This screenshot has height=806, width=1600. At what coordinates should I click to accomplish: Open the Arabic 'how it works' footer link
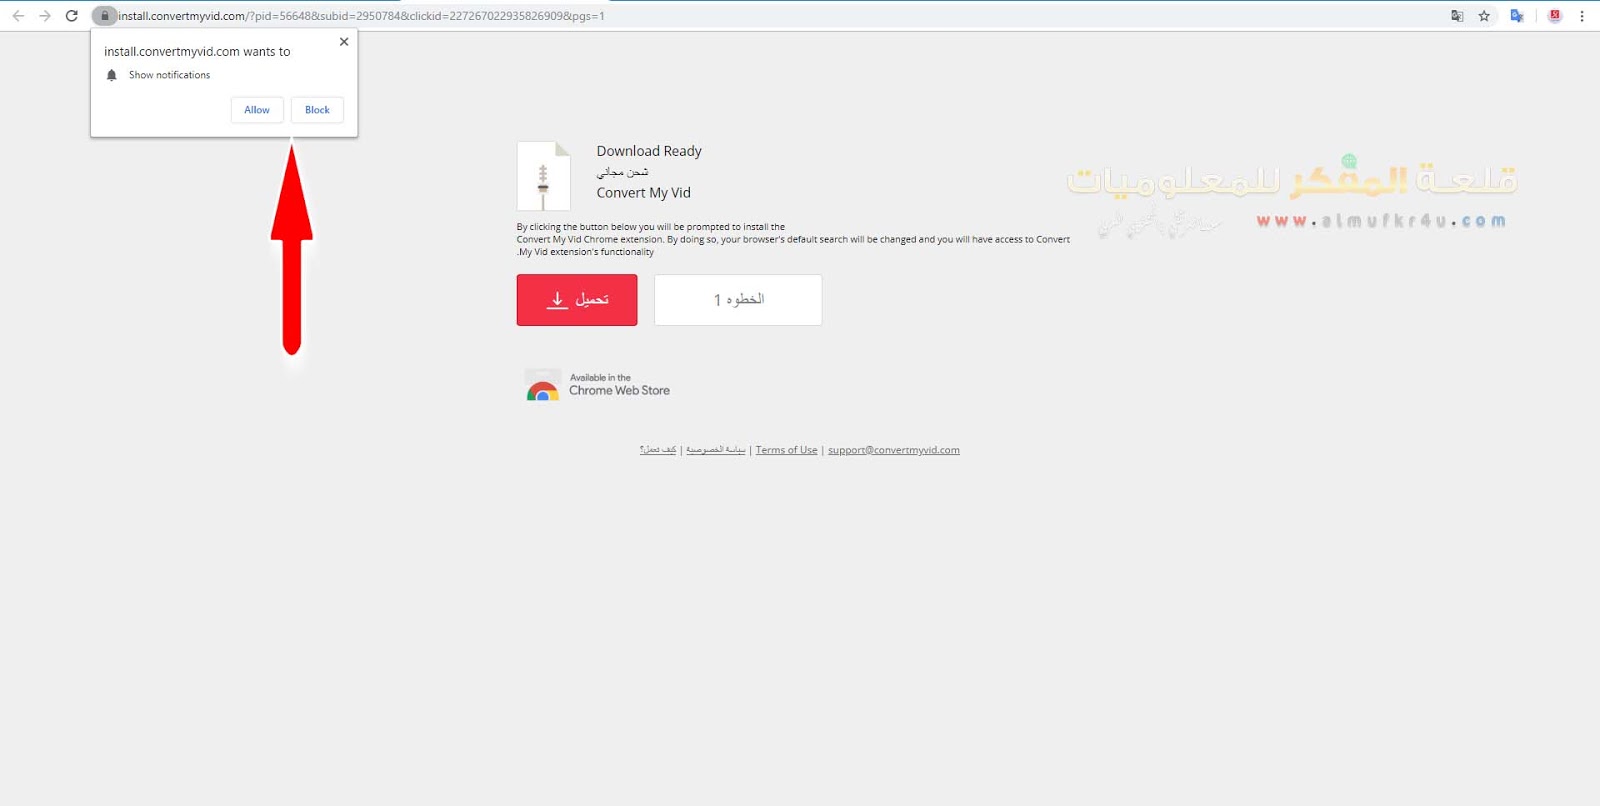click(658, 450)
